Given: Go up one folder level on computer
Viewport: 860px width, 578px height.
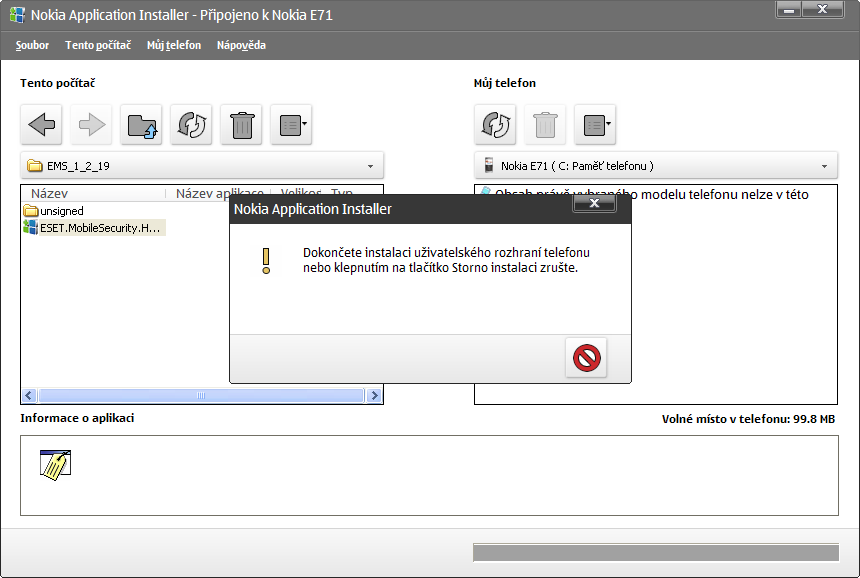Looking at the screenshot, I should pos(142,124).
